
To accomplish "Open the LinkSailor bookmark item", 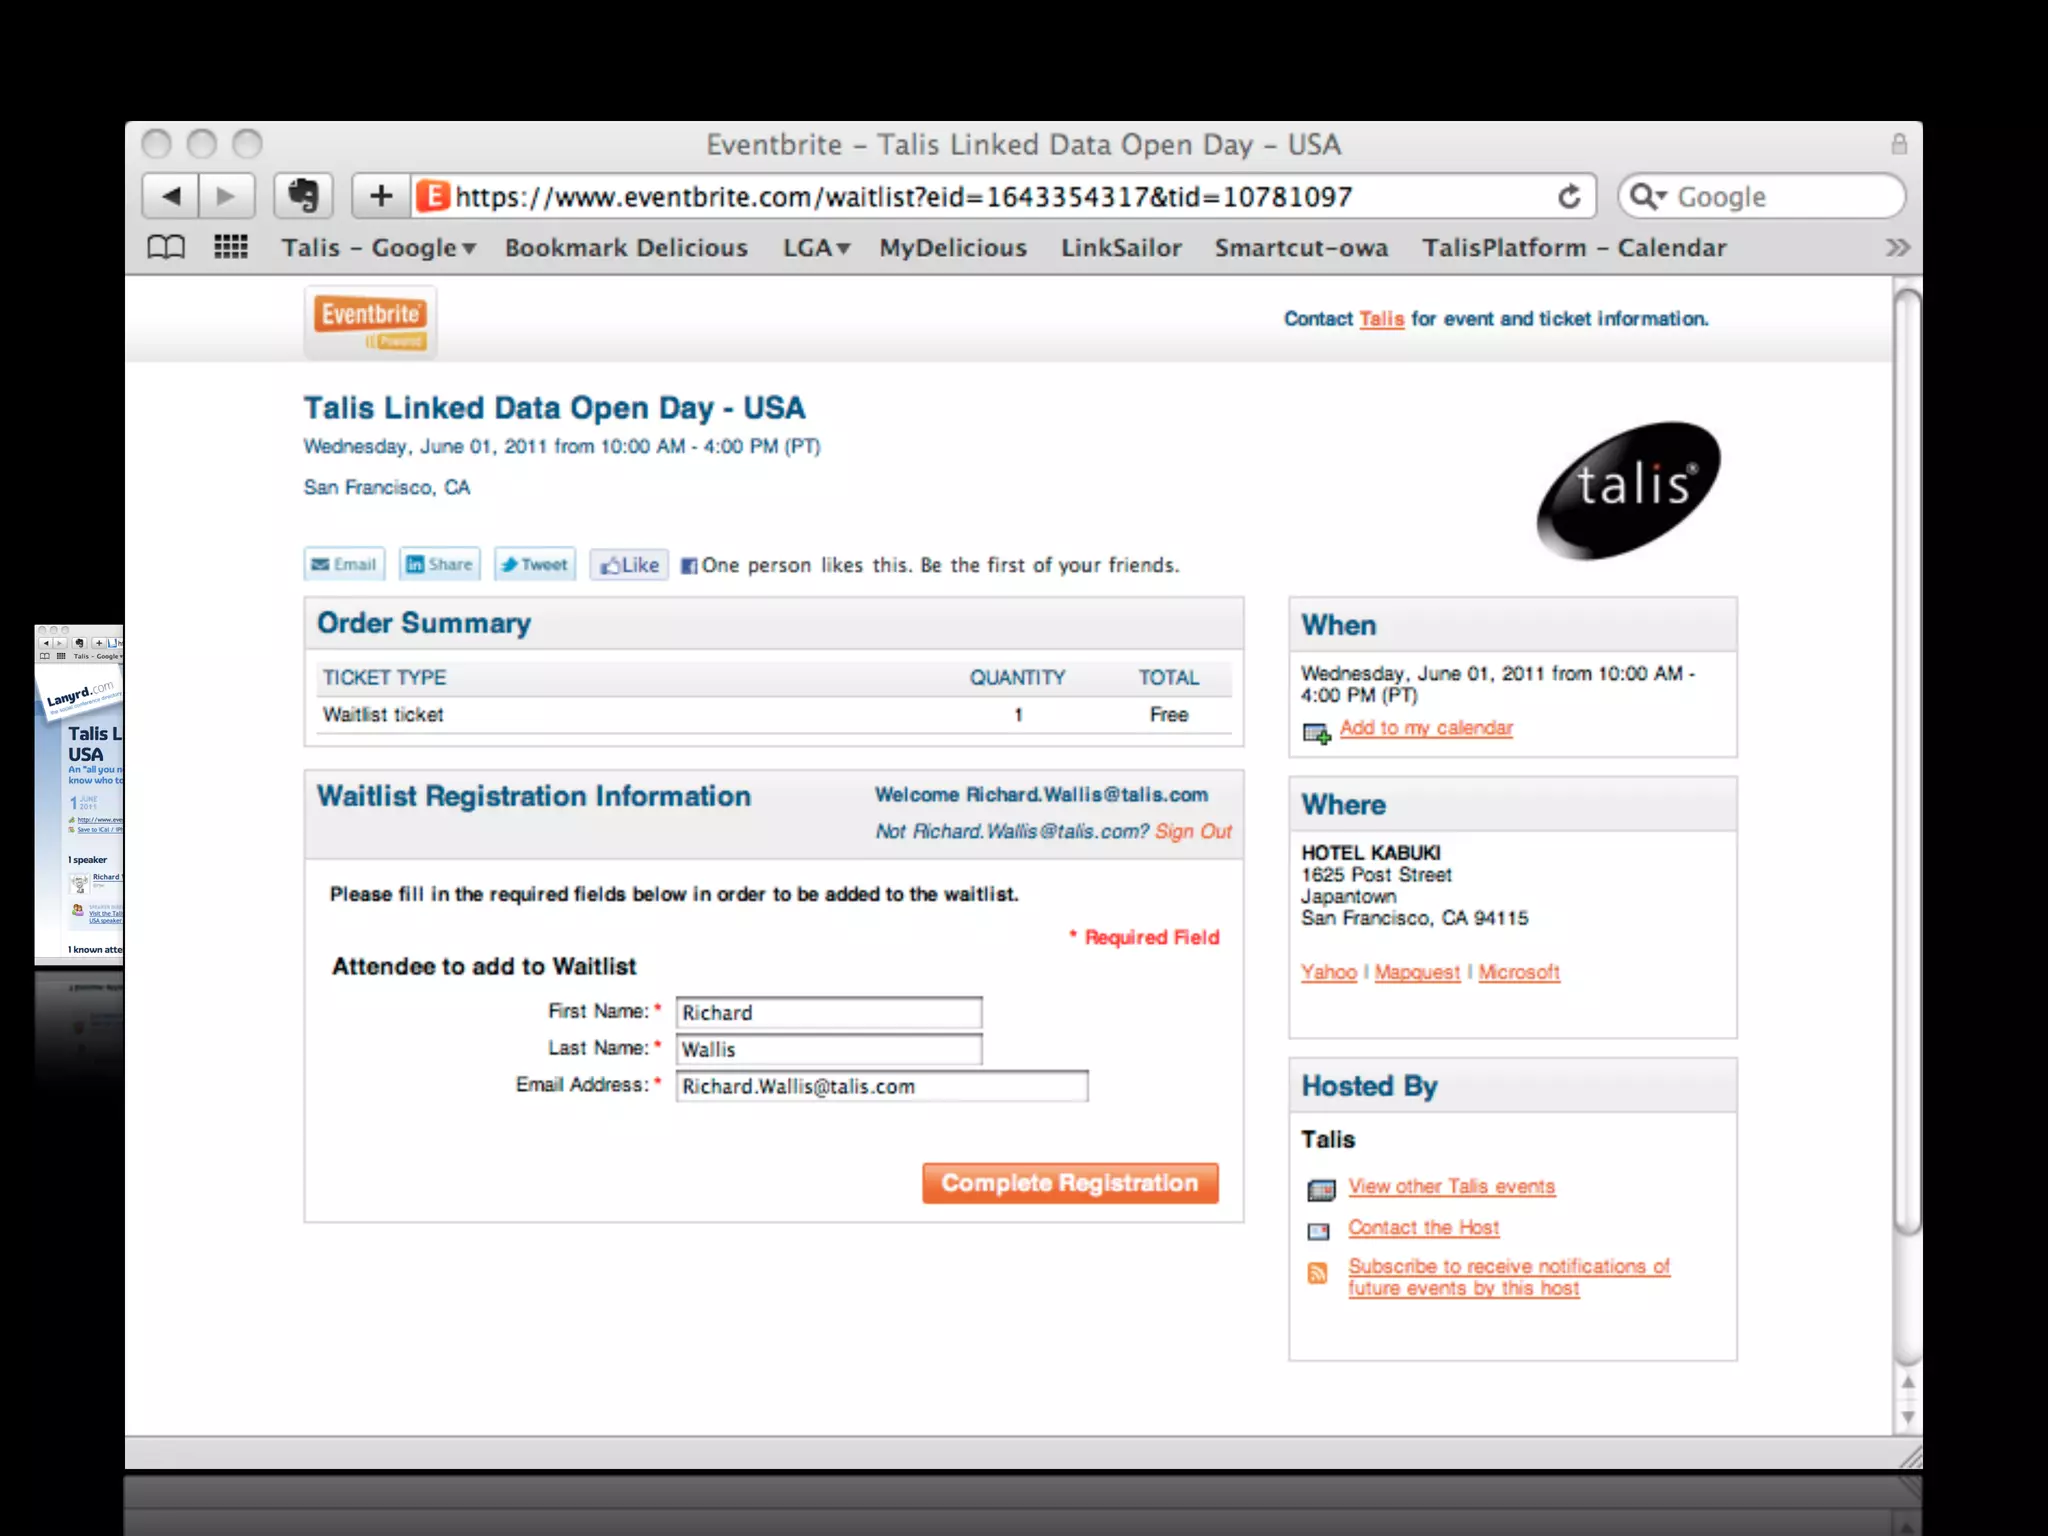I will pos(1121,248).
